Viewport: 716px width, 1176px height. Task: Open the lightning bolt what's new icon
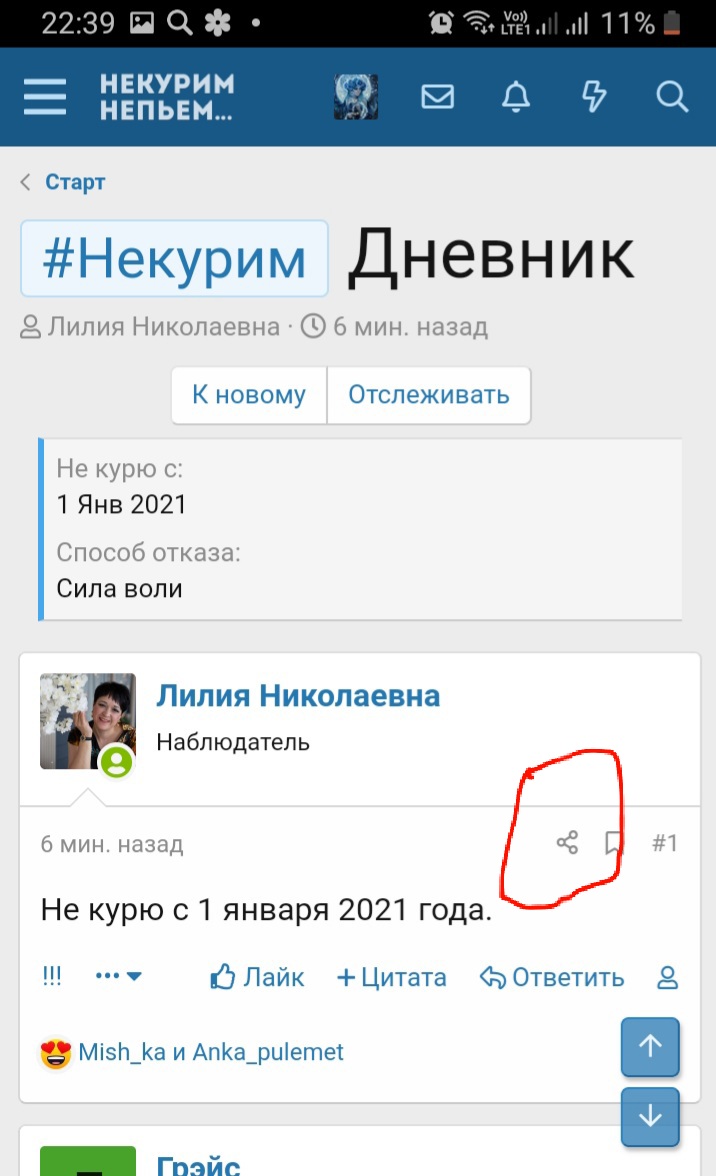595,97
